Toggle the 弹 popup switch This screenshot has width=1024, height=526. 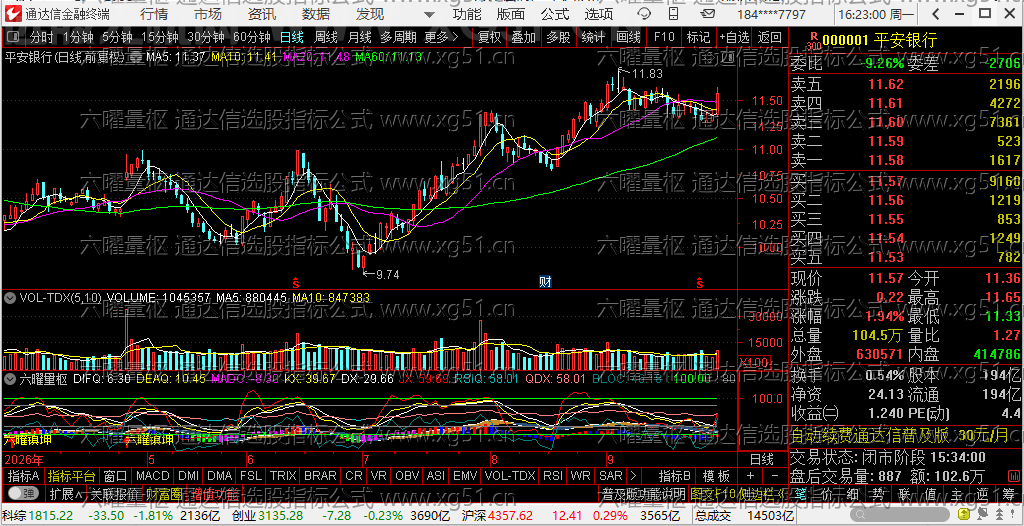(x=24, y=493)
